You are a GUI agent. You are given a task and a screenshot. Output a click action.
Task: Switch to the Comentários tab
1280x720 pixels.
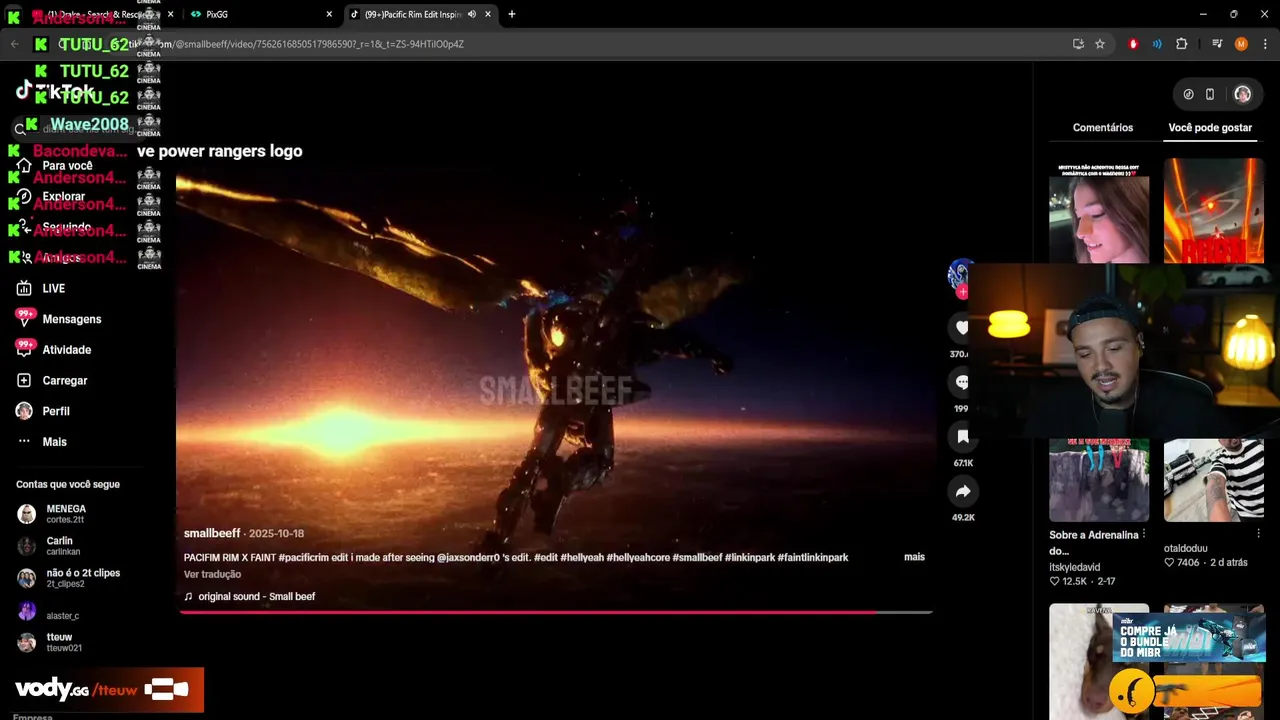pos(1103,128)
